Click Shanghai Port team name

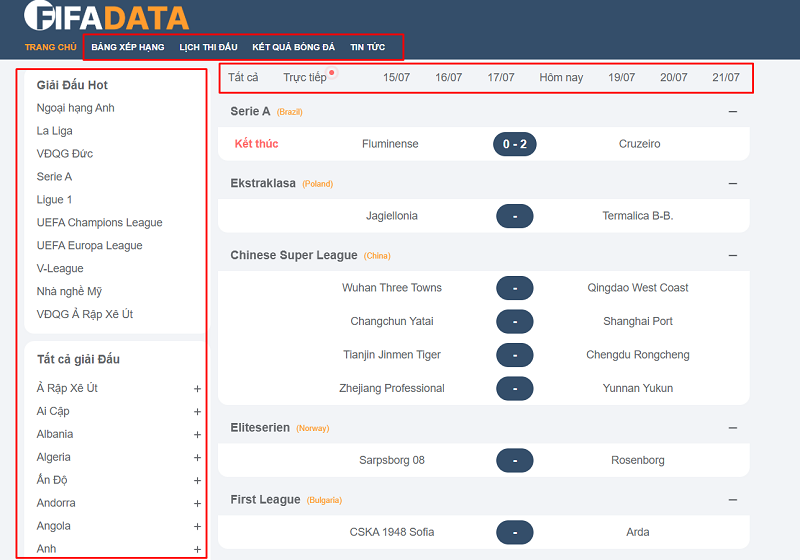(638, 321)
